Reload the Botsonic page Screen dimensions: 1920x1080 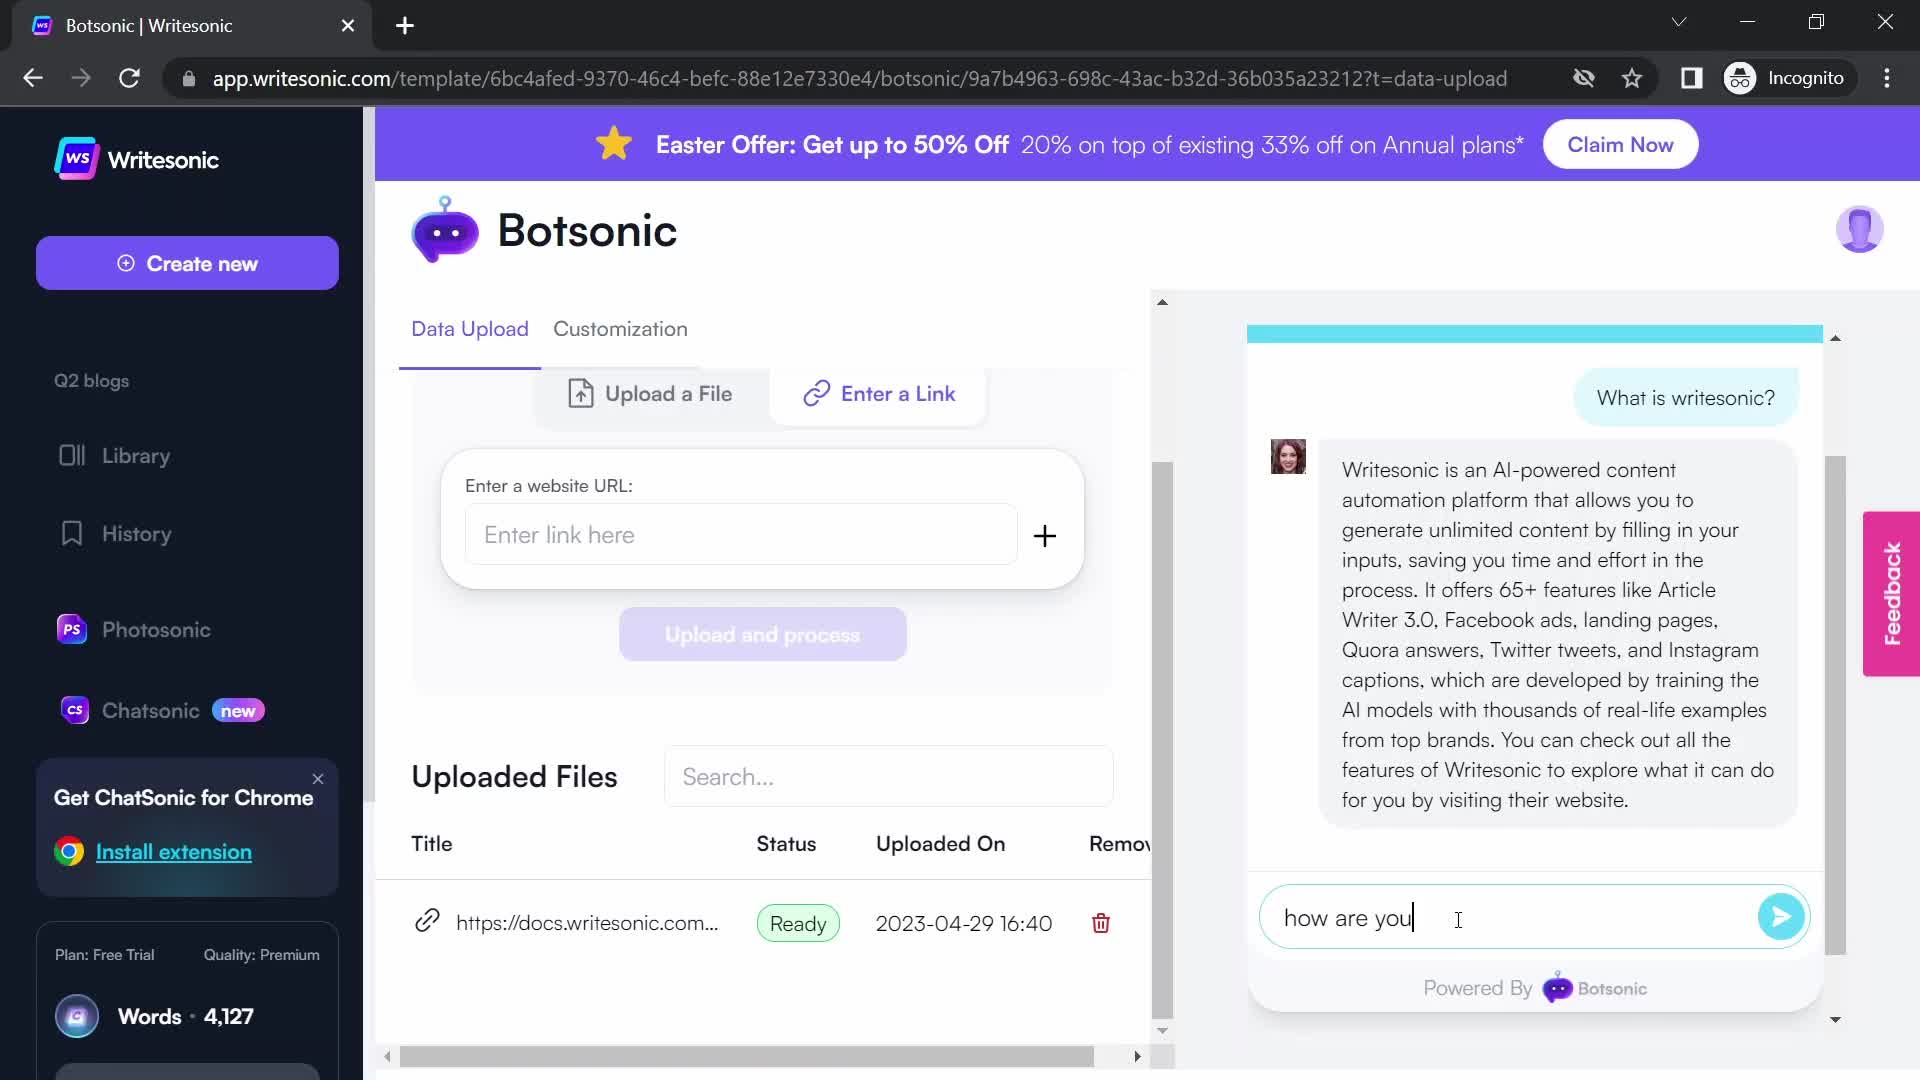click(130, 78)
